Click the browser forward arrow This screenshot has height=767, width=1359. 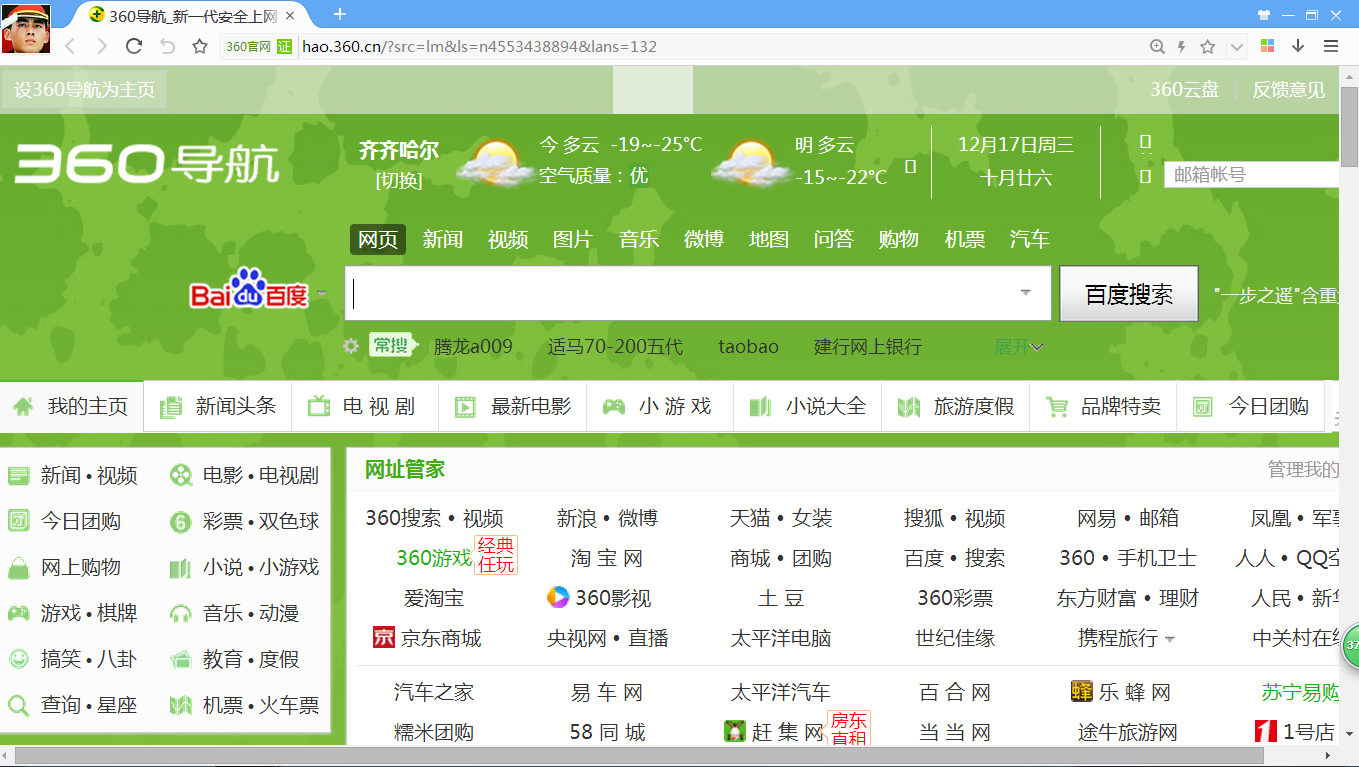click(x=101, y=46)
